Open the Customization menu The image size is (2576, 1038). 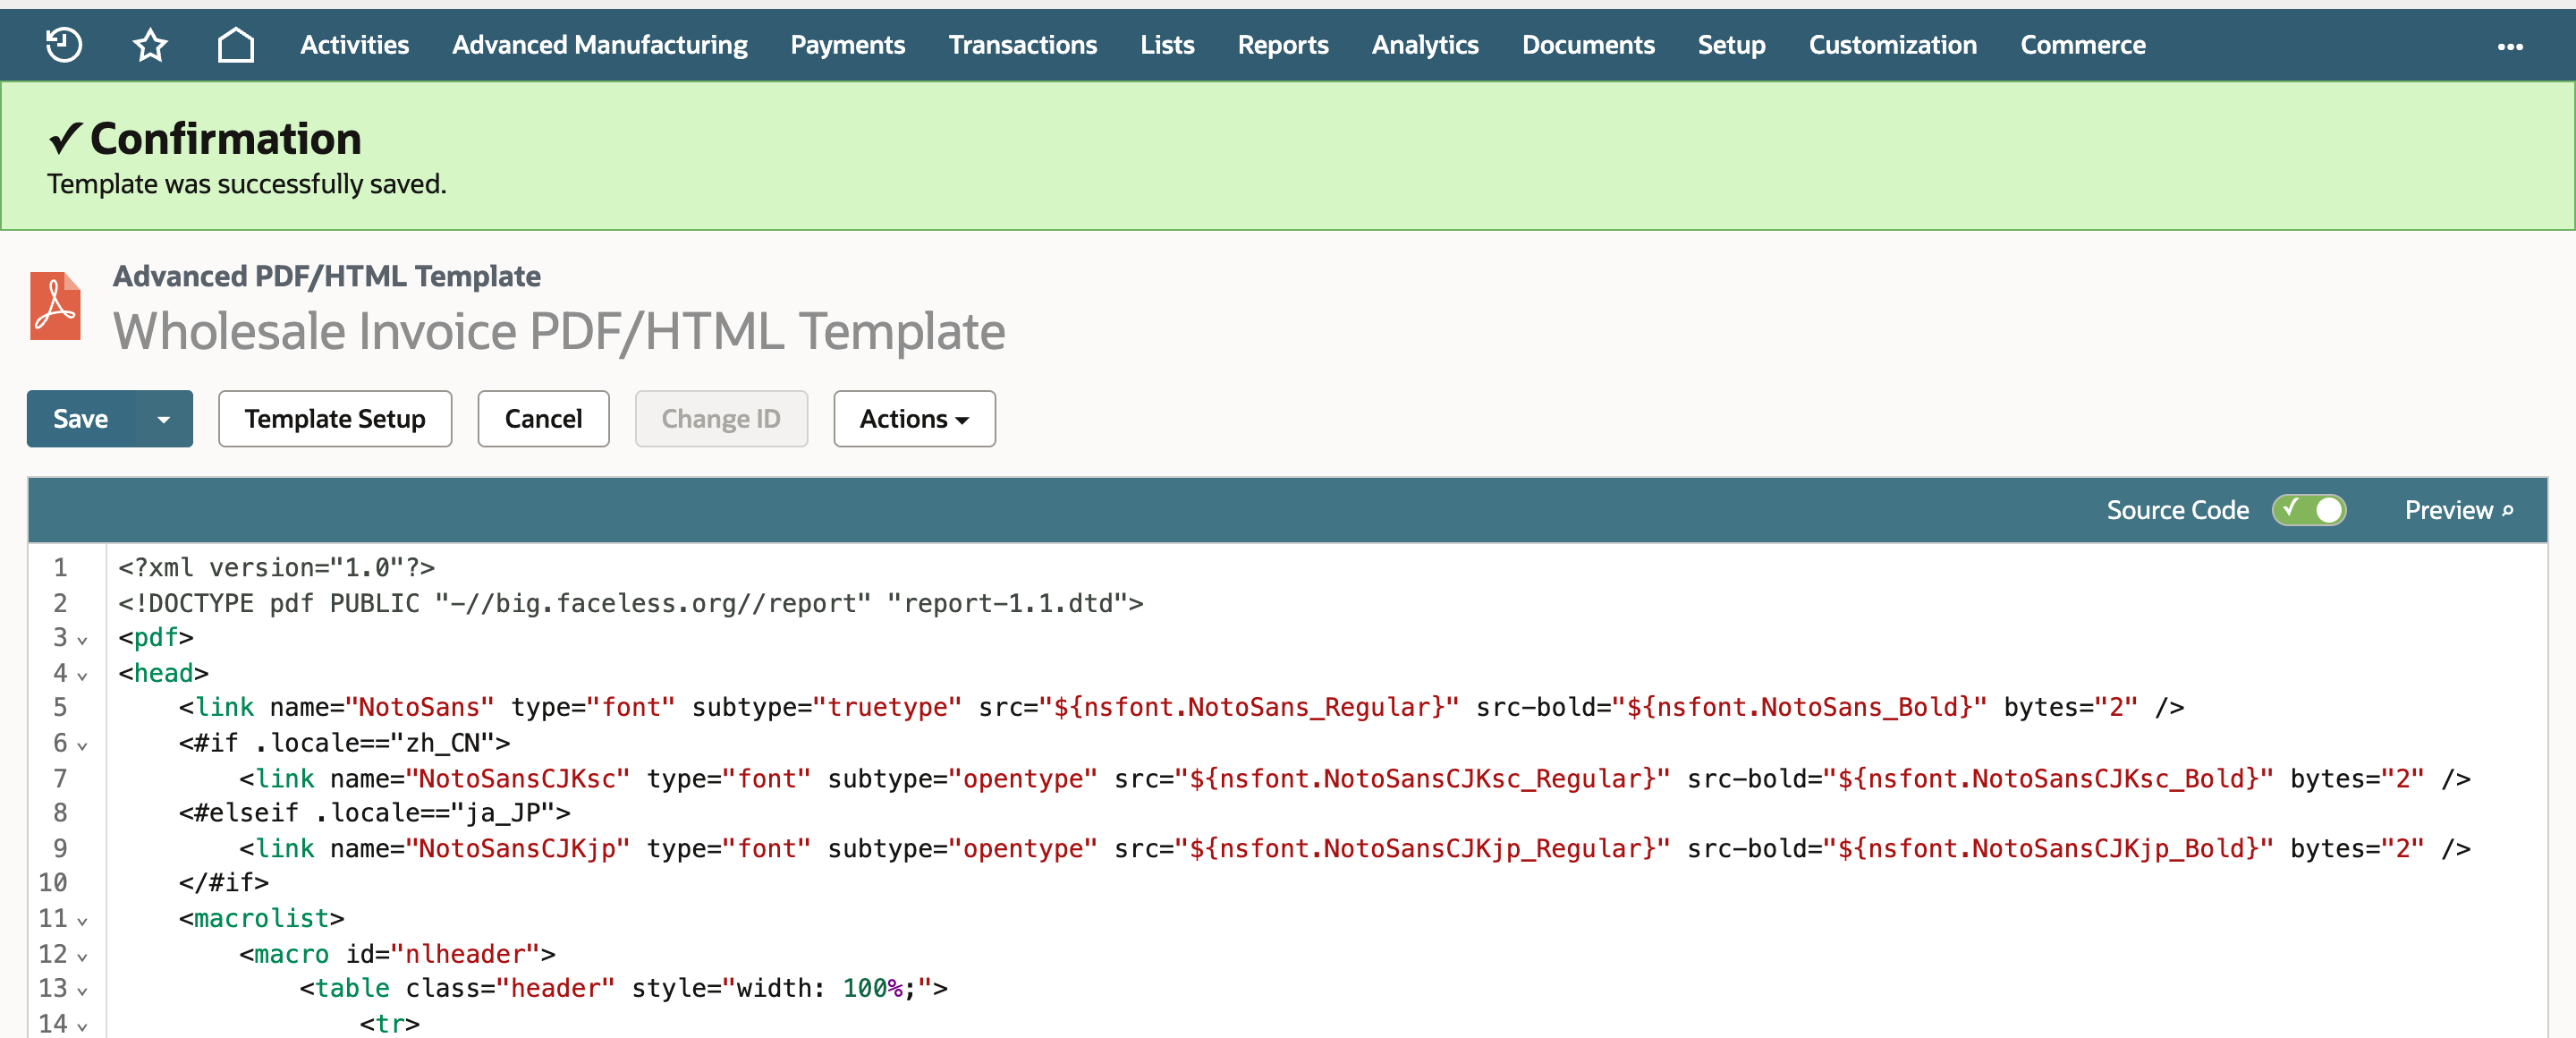click(x=1892, y=45)
